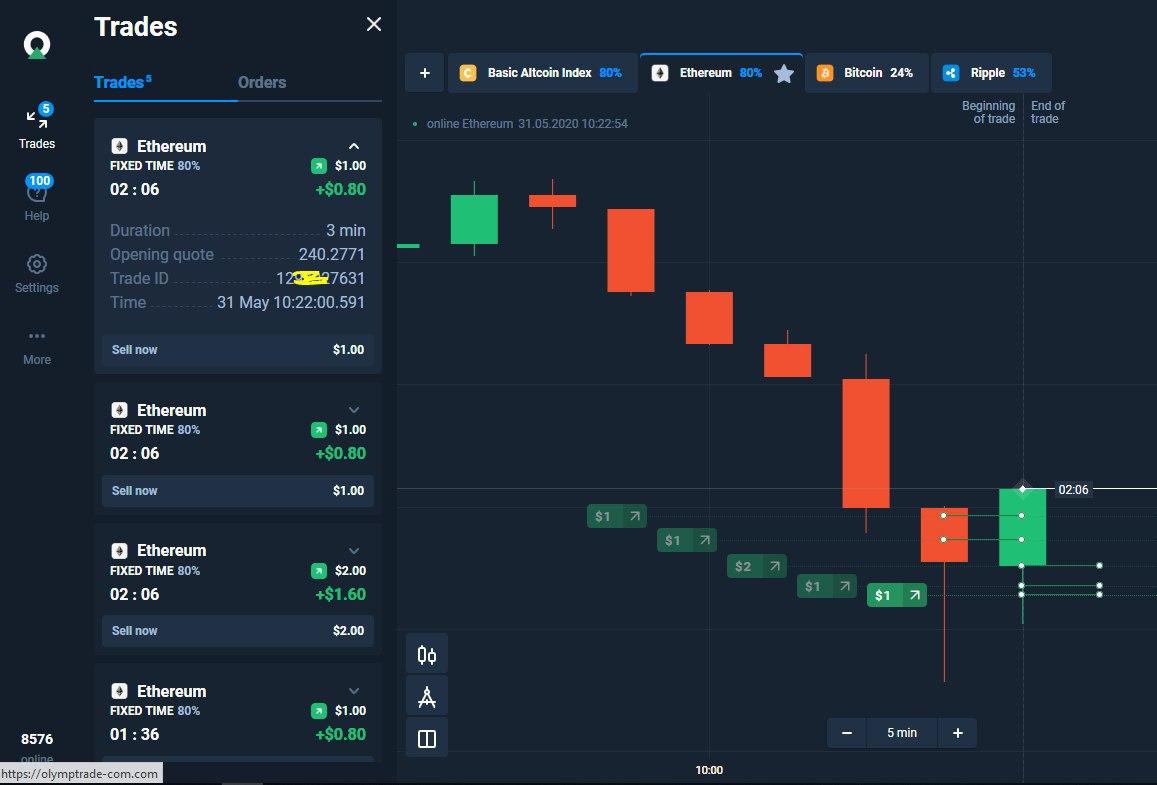The width and height of the screenshot is (1157, 785).
Task: Click the bright green $1 trade marker
Action: point(897,595)
